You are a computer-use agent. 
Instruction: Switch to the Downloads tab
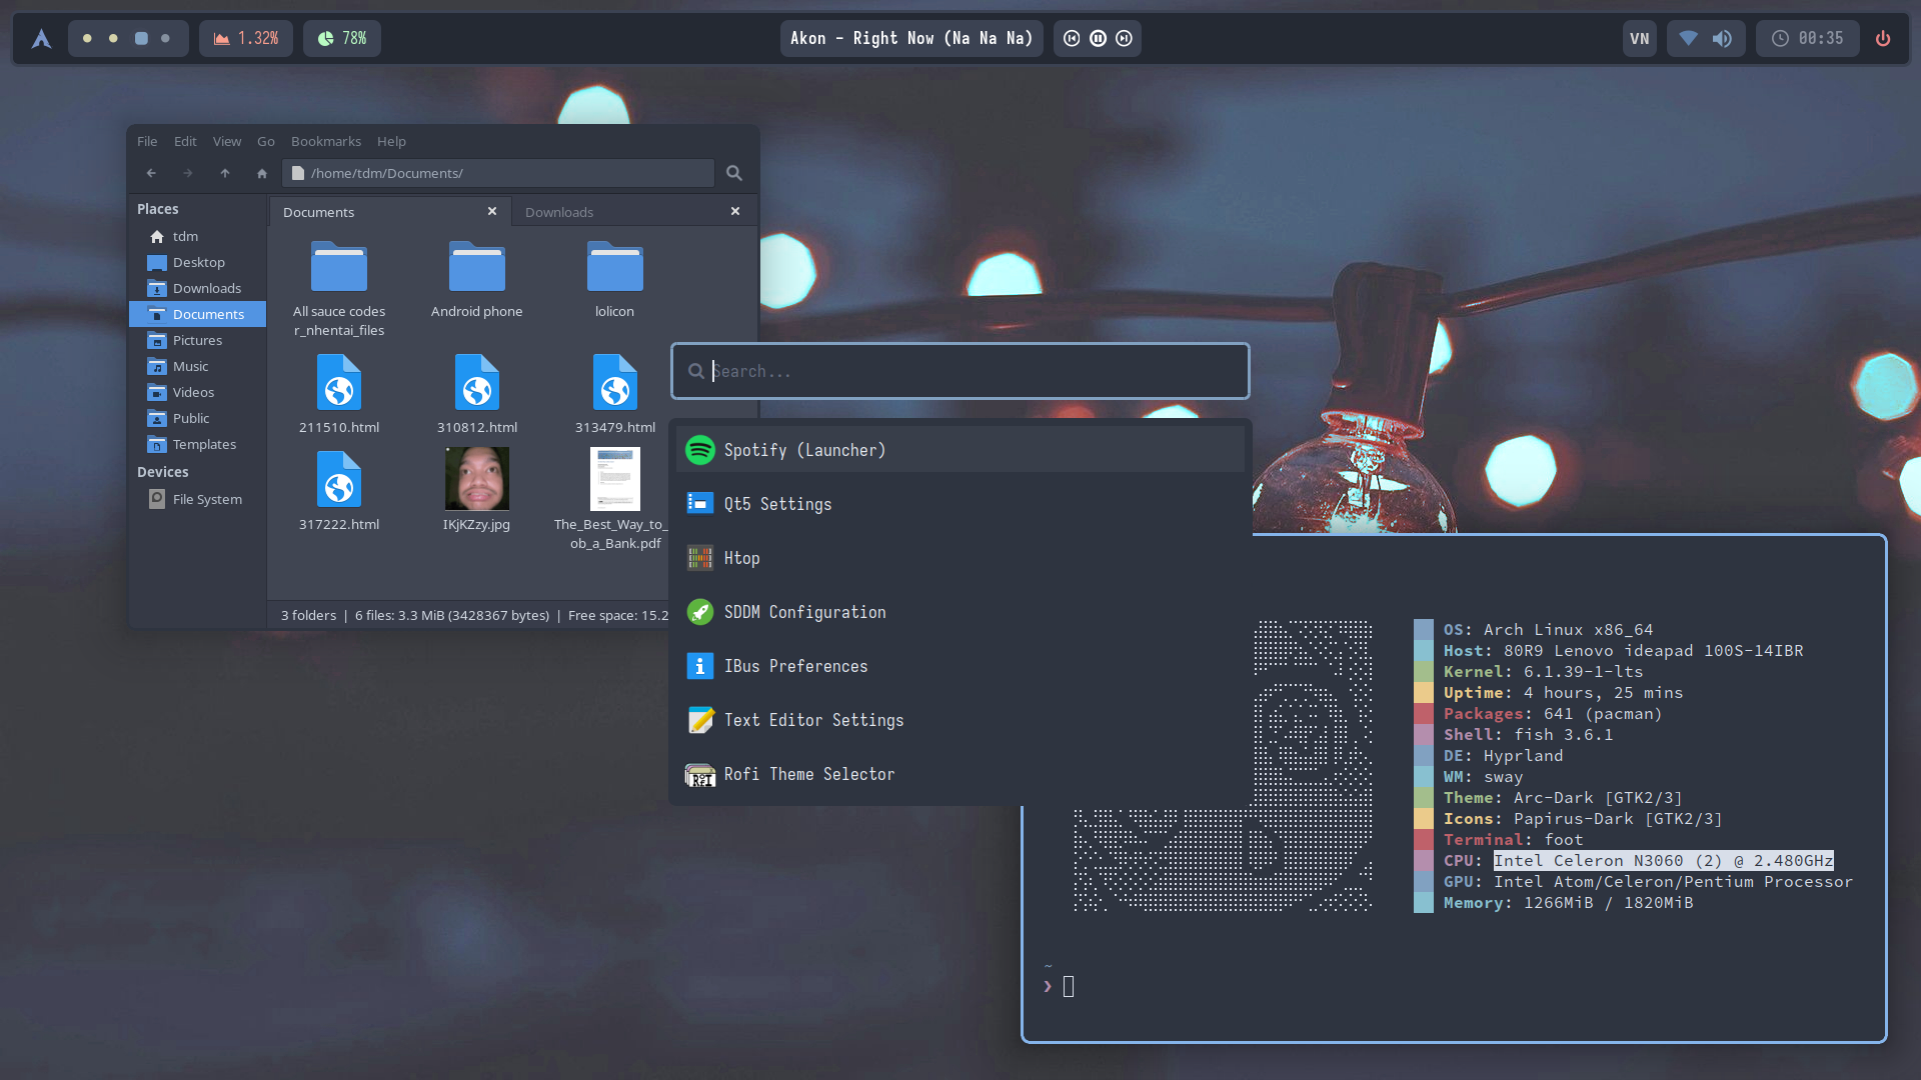pyautogui.click(x=559, y=212)
